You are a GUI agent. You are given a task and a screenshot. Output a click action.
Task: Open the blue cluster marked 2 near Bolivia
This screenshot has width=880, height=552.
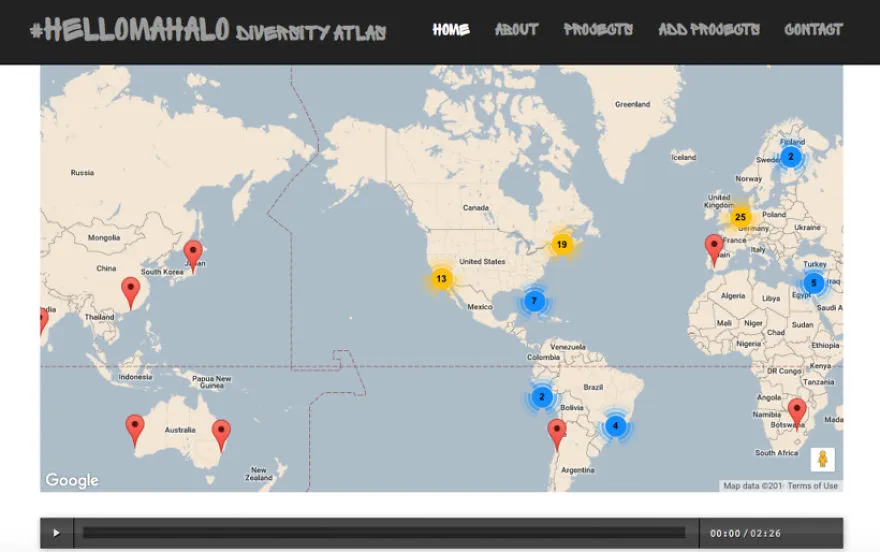tap(542, 397)
